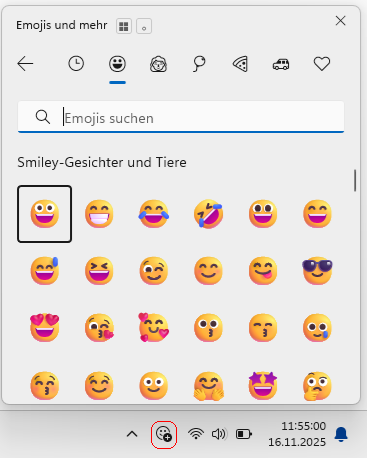Switch to the pizza food category
The width and height of the screenshot is (367, 458).
pyautogui.click(x=240, y=64)
